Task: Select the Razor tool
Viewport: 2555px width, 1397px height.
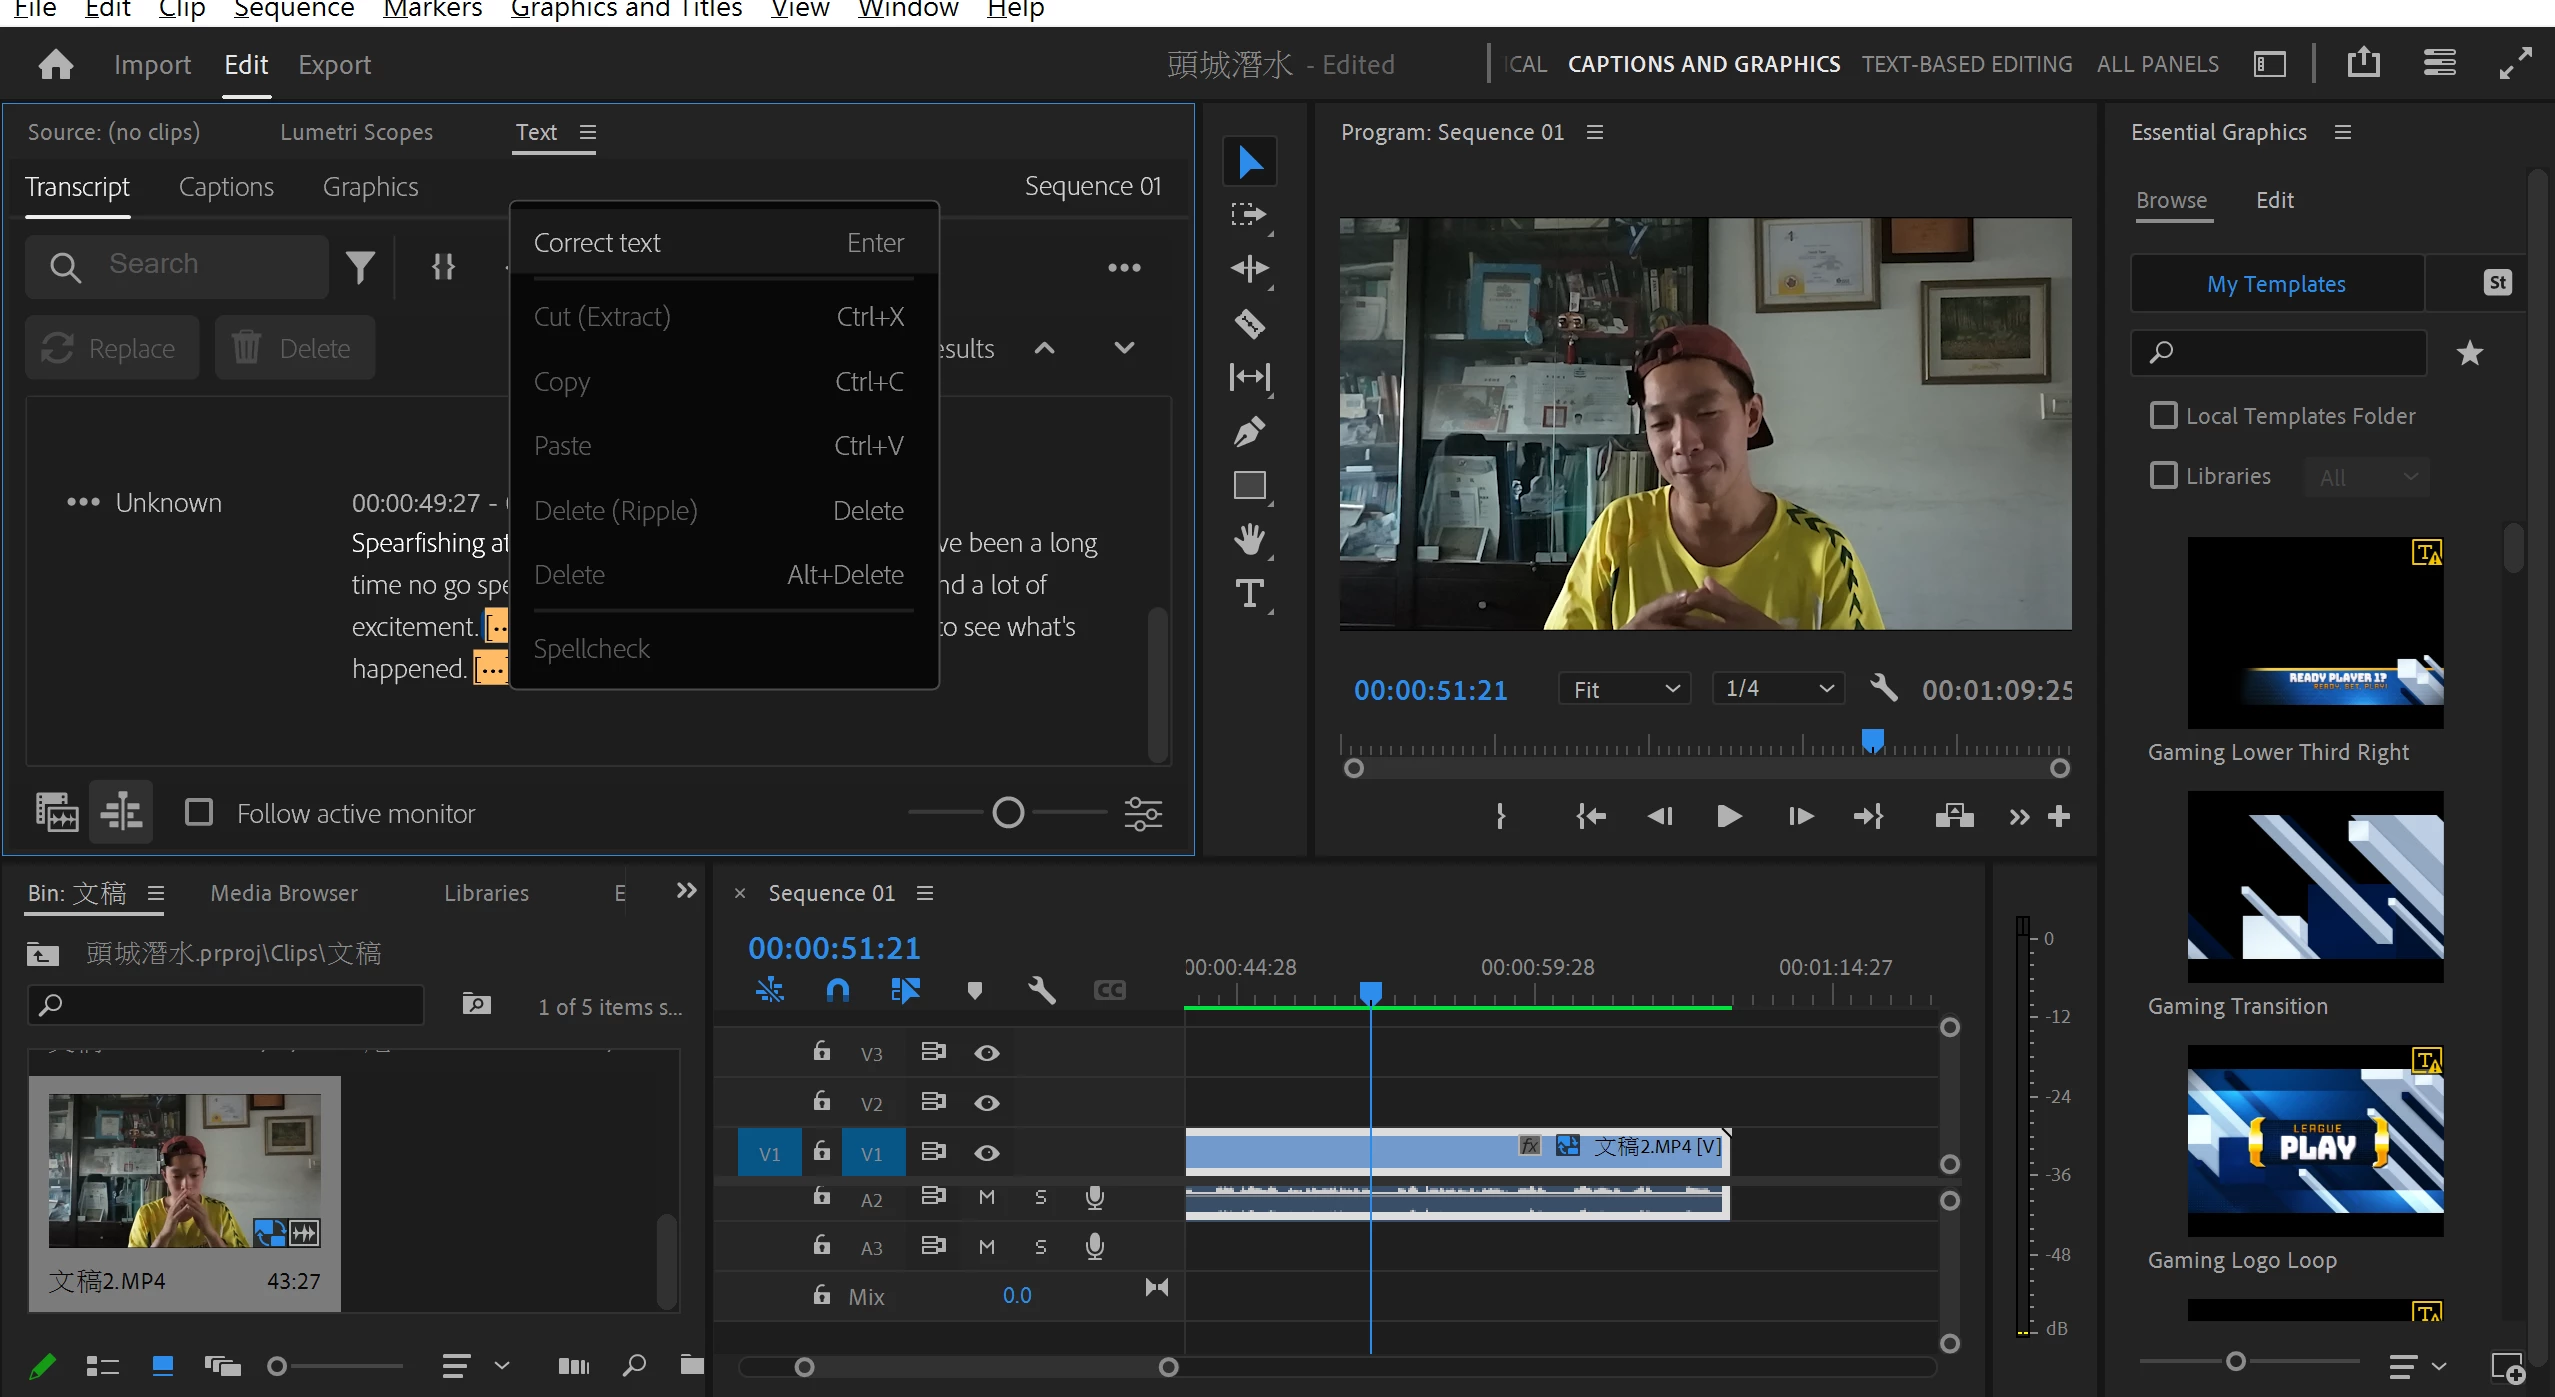Action: click(1249, 323)
